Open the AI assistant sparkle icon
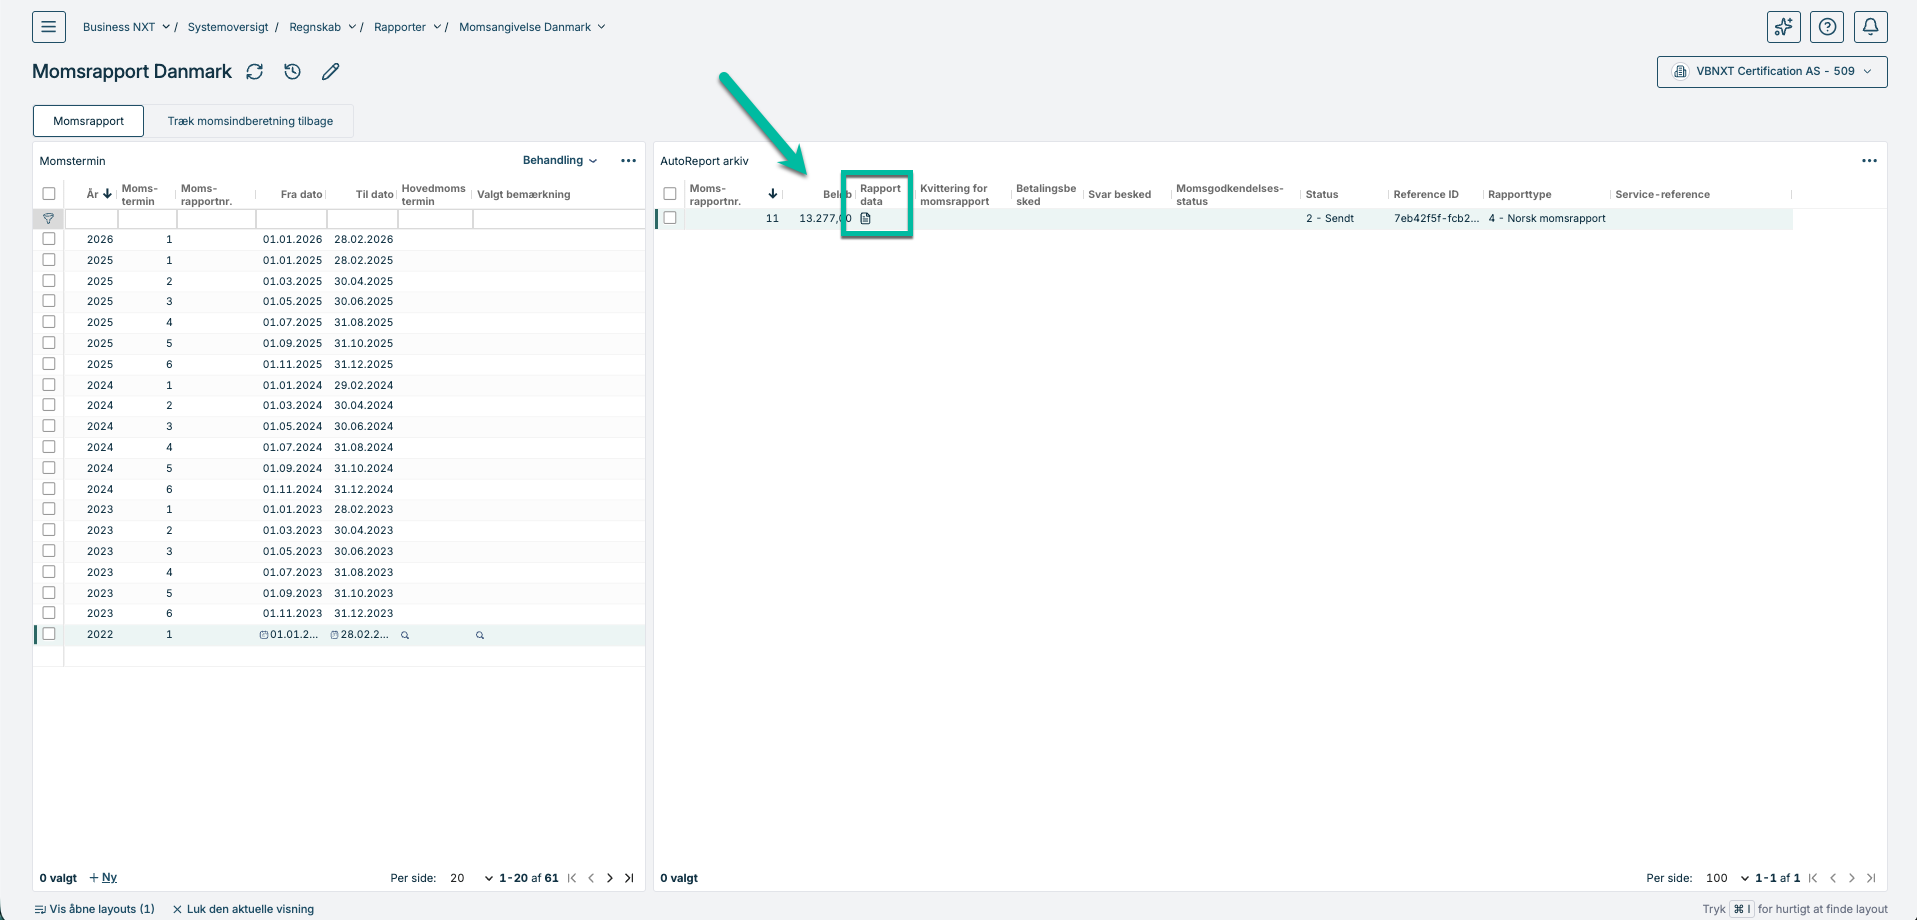The height and width of the screenshot is (920, 1917). (x=1784, y=27)
